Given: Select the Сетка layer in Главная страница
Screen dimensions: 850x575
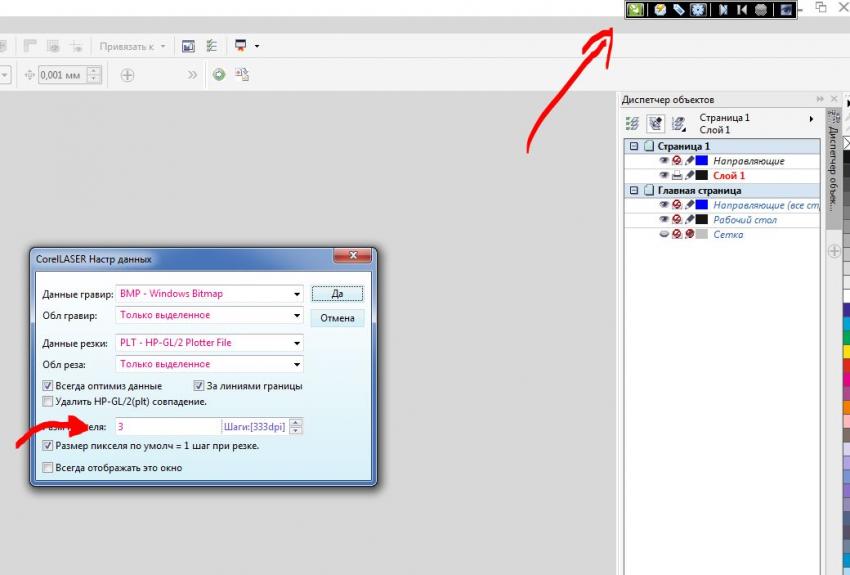Looking at the screenshot, I should pos(727,234).
